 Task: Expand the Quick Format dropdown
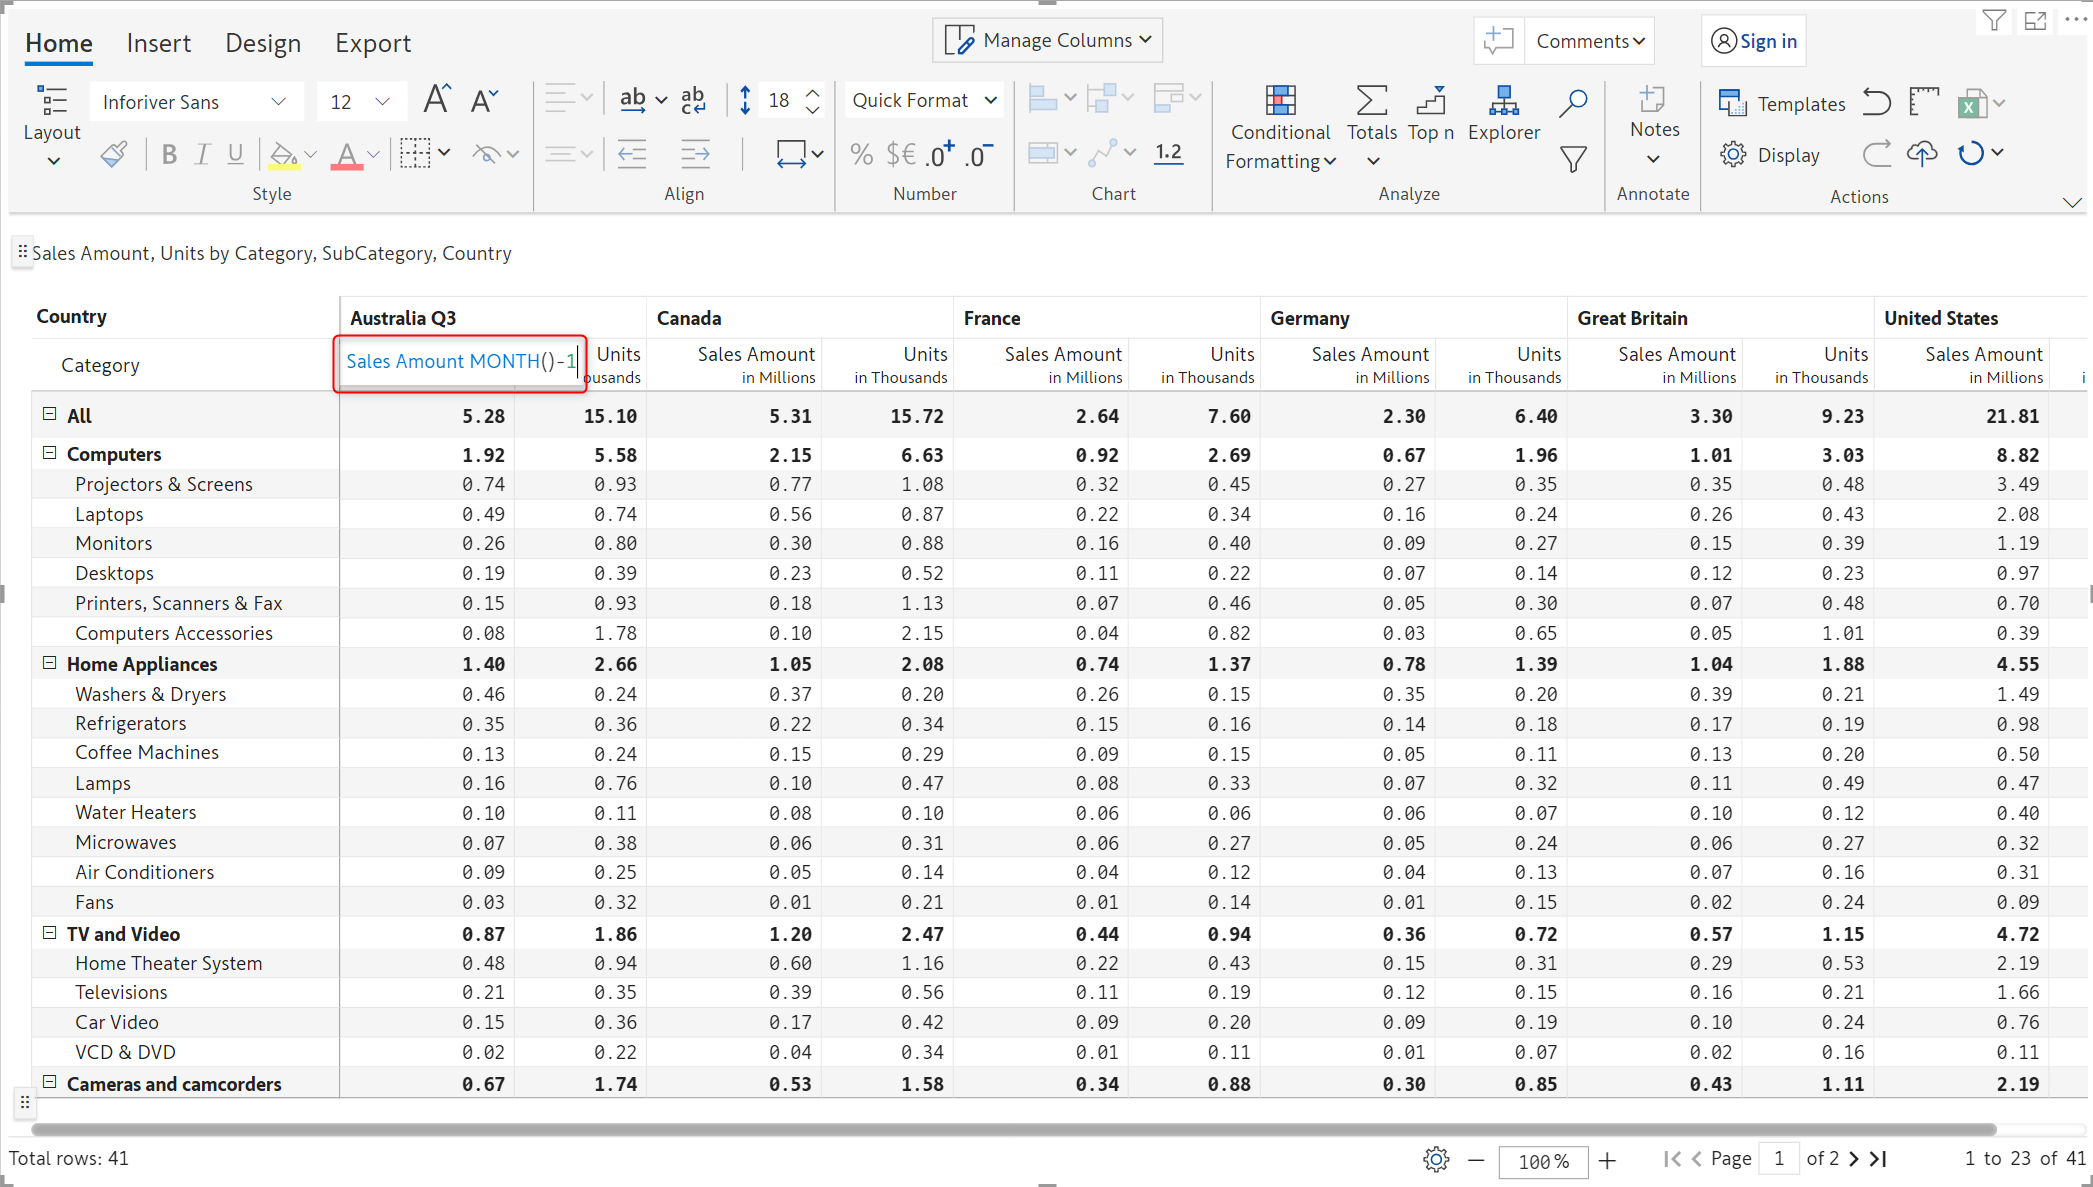click(923, 100)
